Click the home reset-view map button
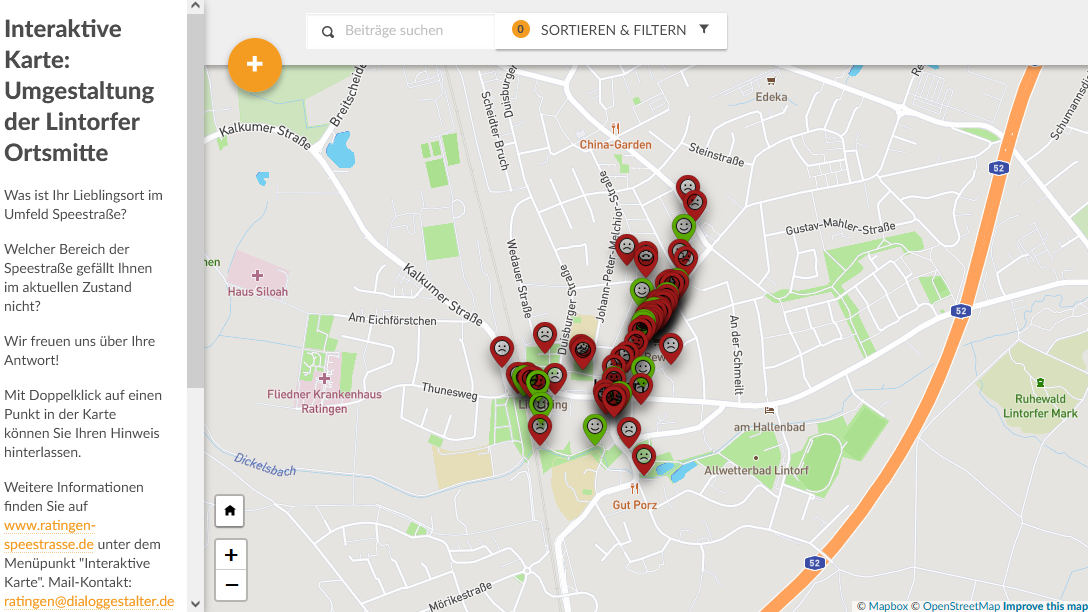Viewport: 1088px width, 612px height. tap(230, 511)
